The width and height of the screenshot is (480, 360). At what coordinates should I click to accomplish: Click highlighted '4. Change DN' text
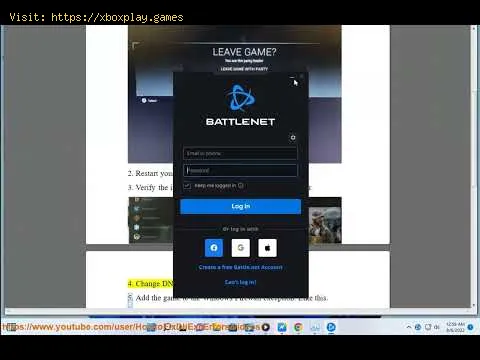(x=151, y=283)
